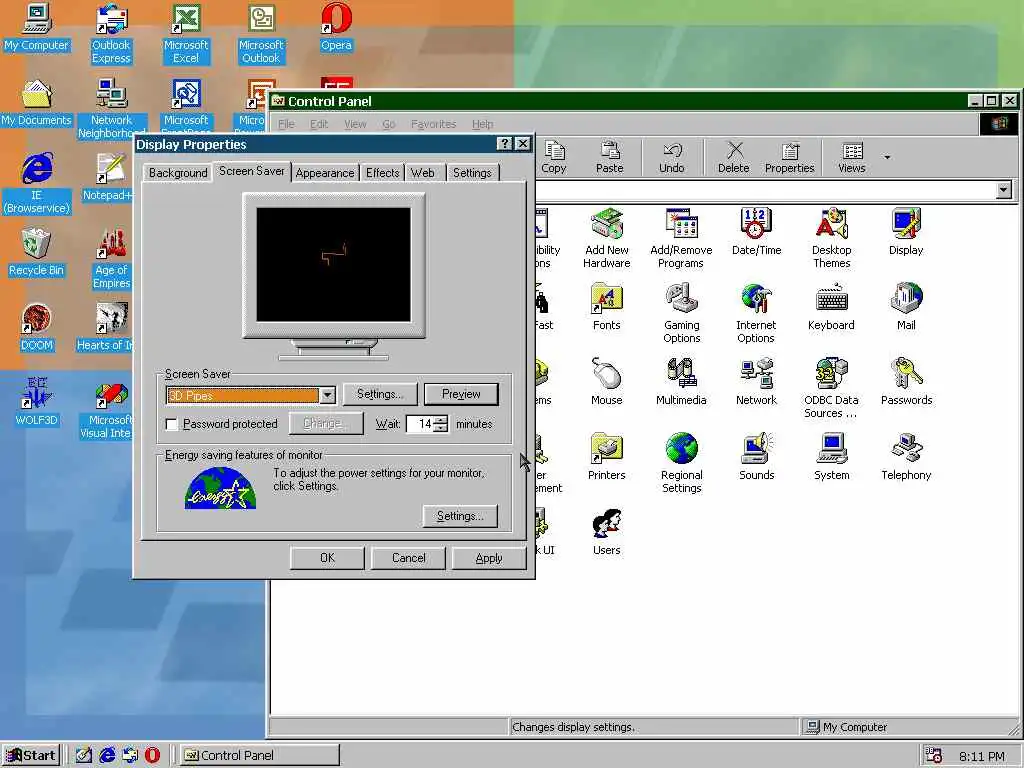Open the Favorites menu in Control Panel

pos(433,124)
